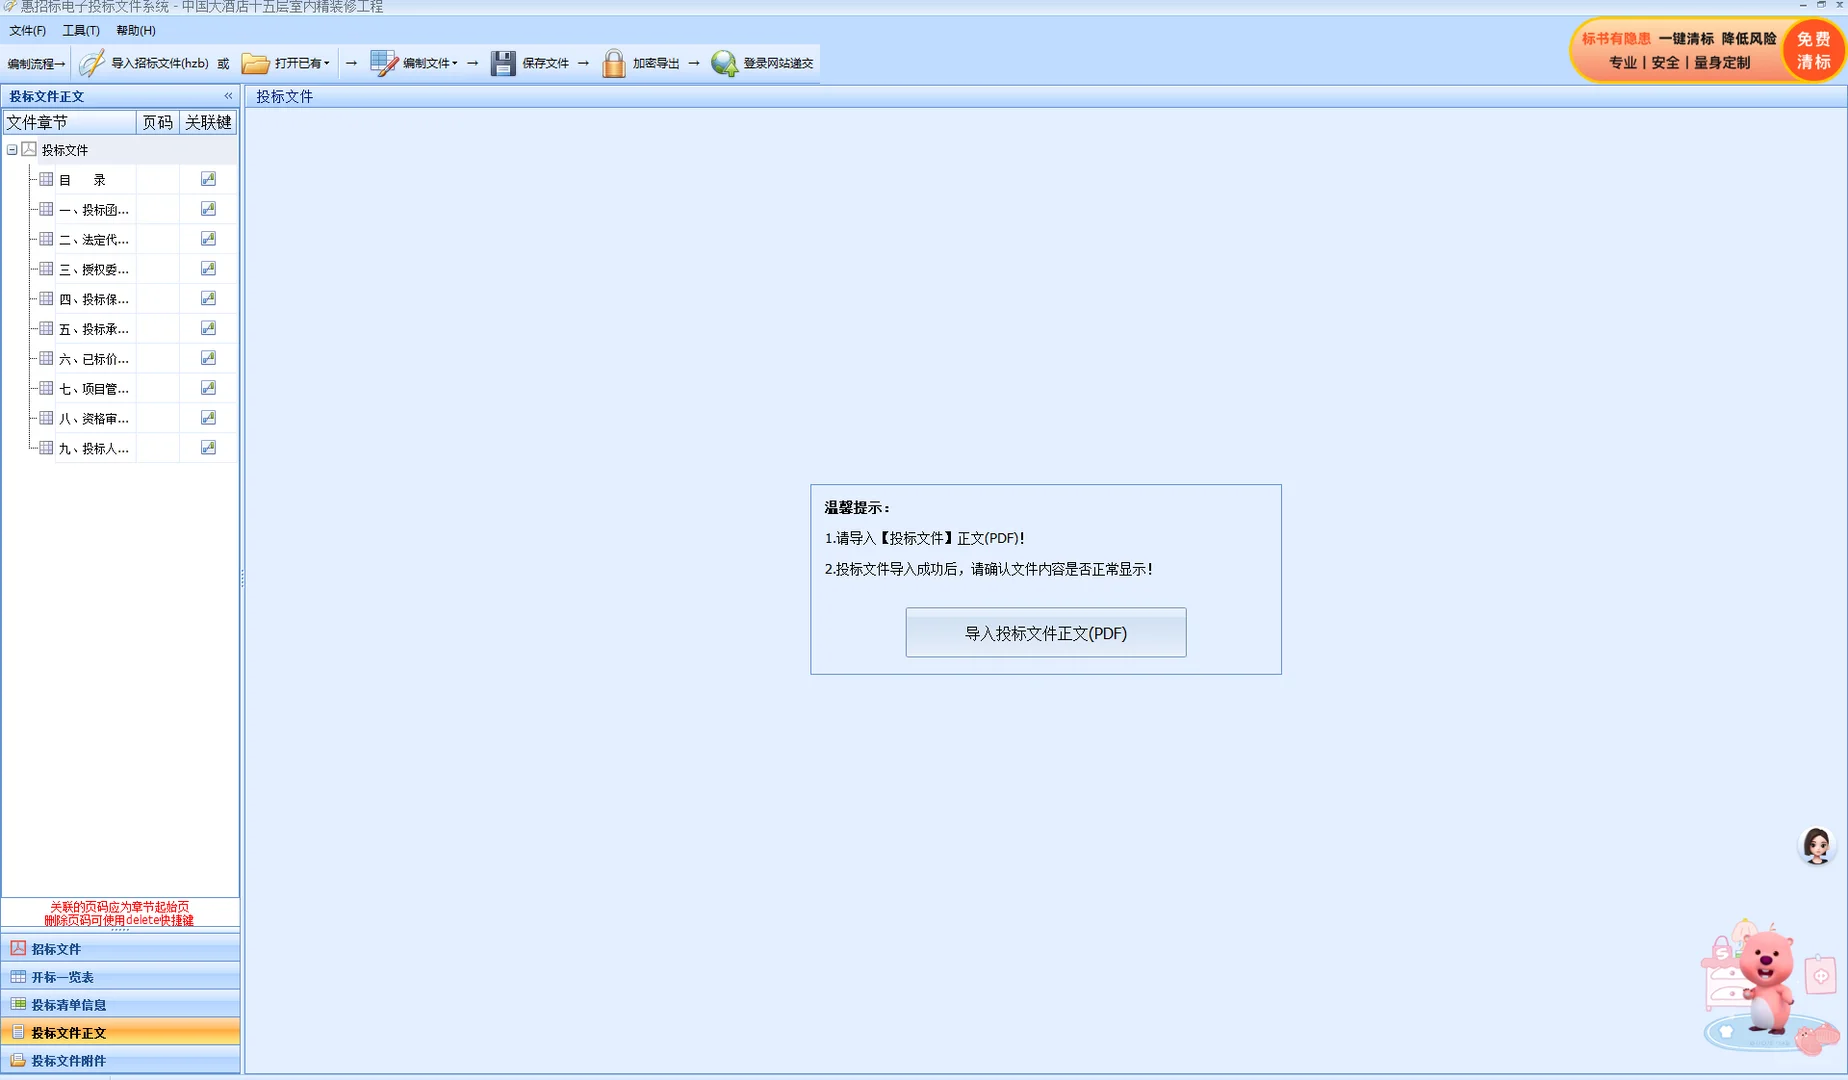Click the 文件章节 column header
The width and height of the screenshot is (1848, 1080).
click(69, 122)
